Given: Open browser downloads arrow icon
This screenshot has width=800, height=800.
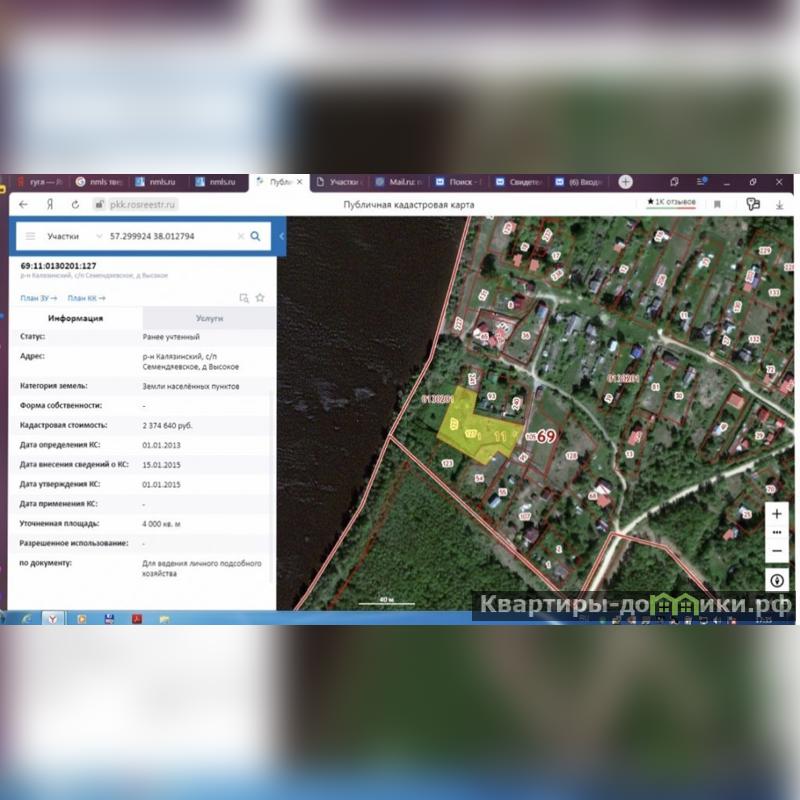Looking at the screenshot, I should (x=779, y=204).
